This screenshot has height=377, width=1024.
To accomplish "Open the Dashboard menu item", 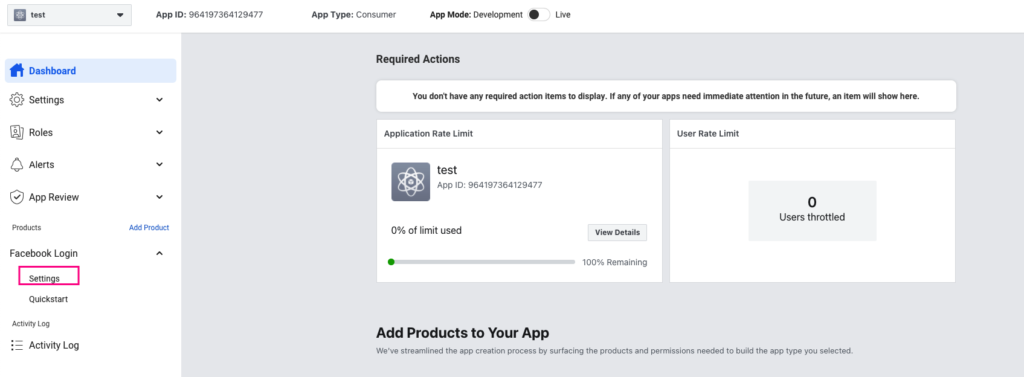I will 91,71.
